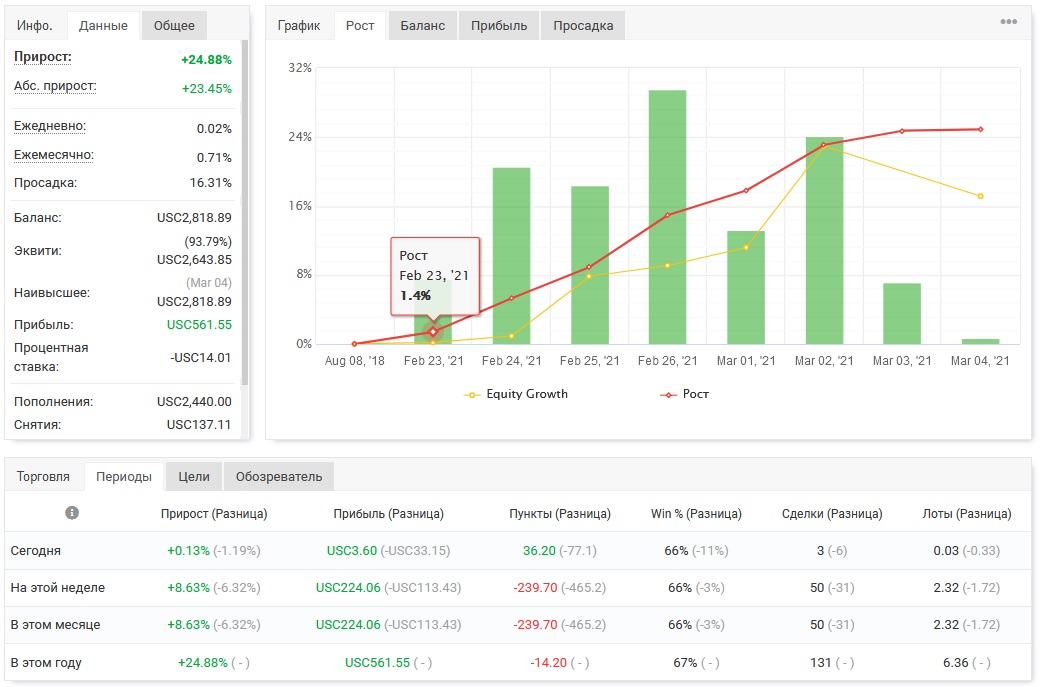Click the Прибыль (Разница) column header

389,514
